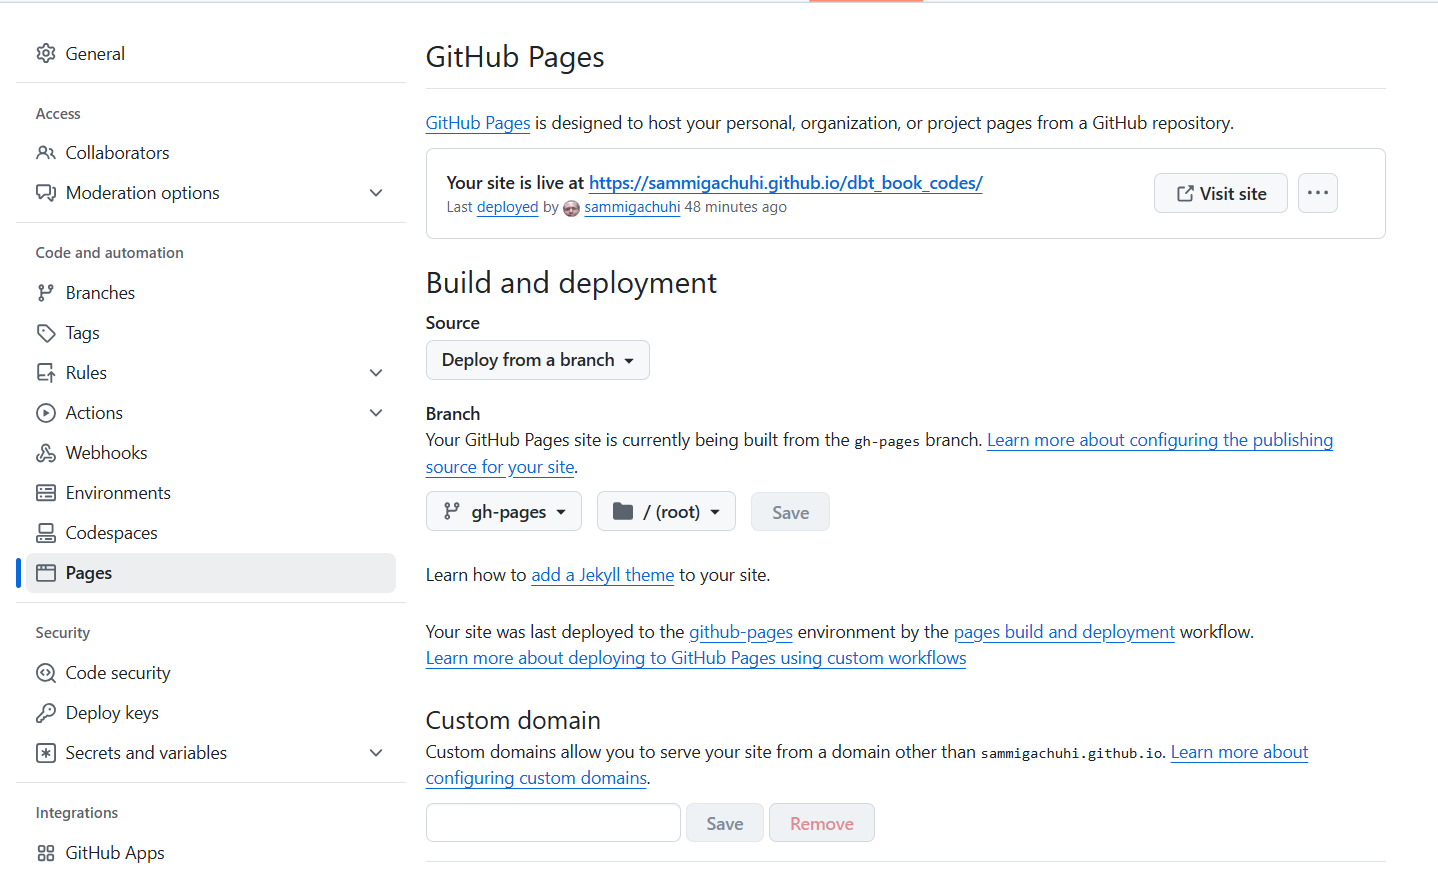Open Deploy from a branch dropdown

(538, 360)
